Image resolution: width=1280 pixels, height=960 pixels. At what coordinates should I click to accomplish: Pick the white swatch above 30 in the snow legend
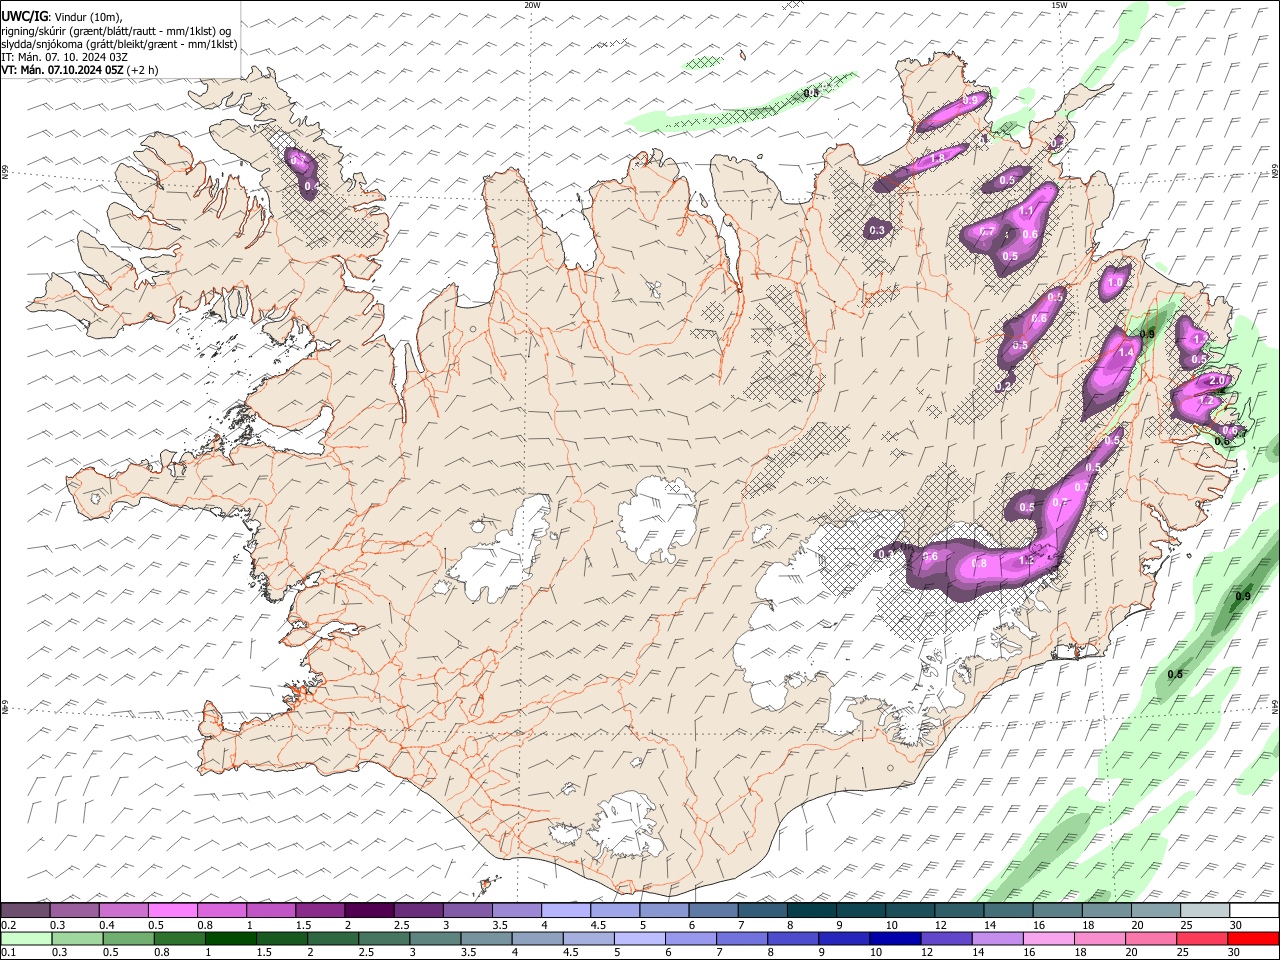pyautogui.click(x=1253, y=911)
